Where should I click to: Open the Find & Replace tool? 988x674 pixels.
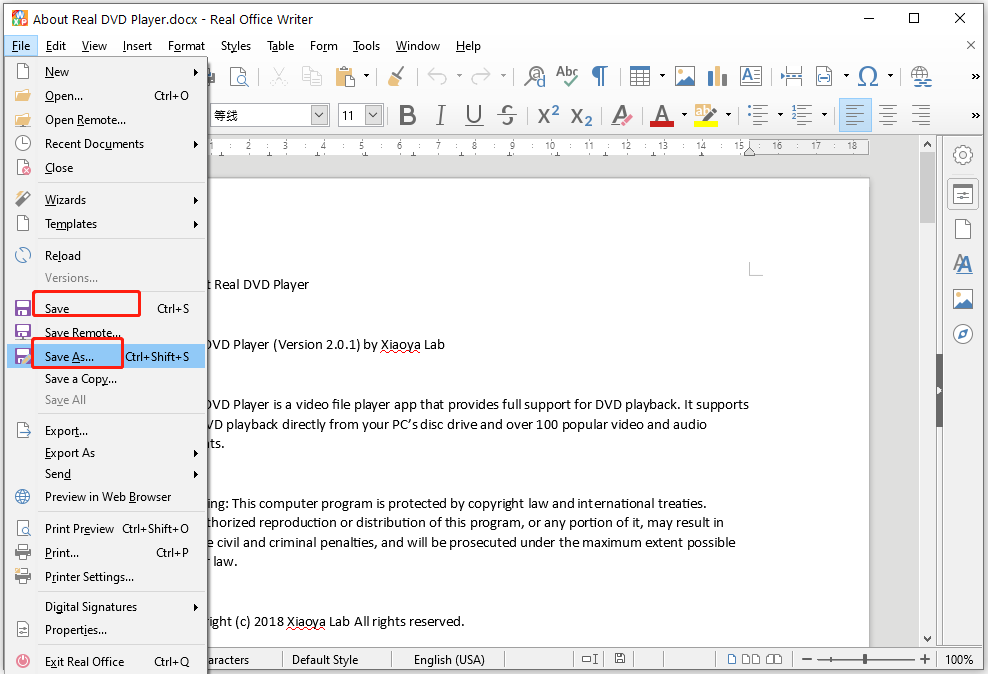pyautogui.click(x=536, y=76)
